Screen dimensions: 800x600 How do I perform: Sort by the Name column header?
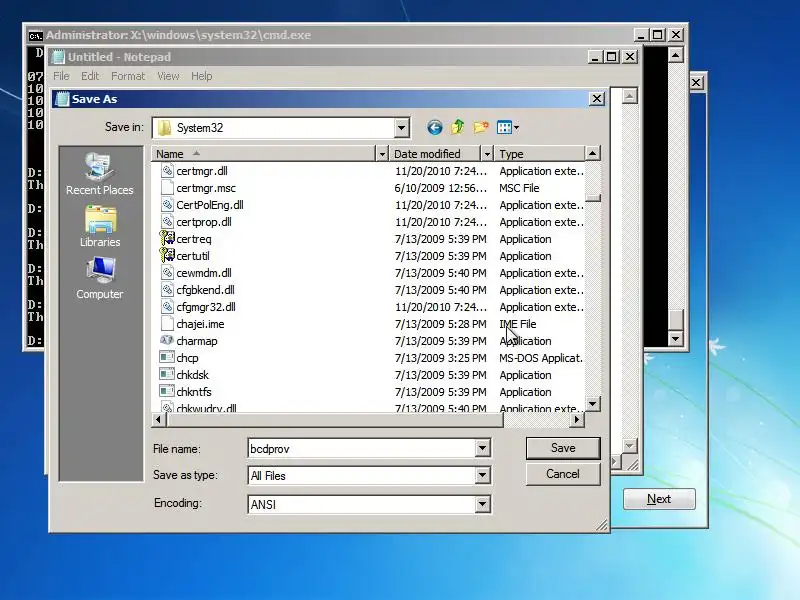point(263,154)
